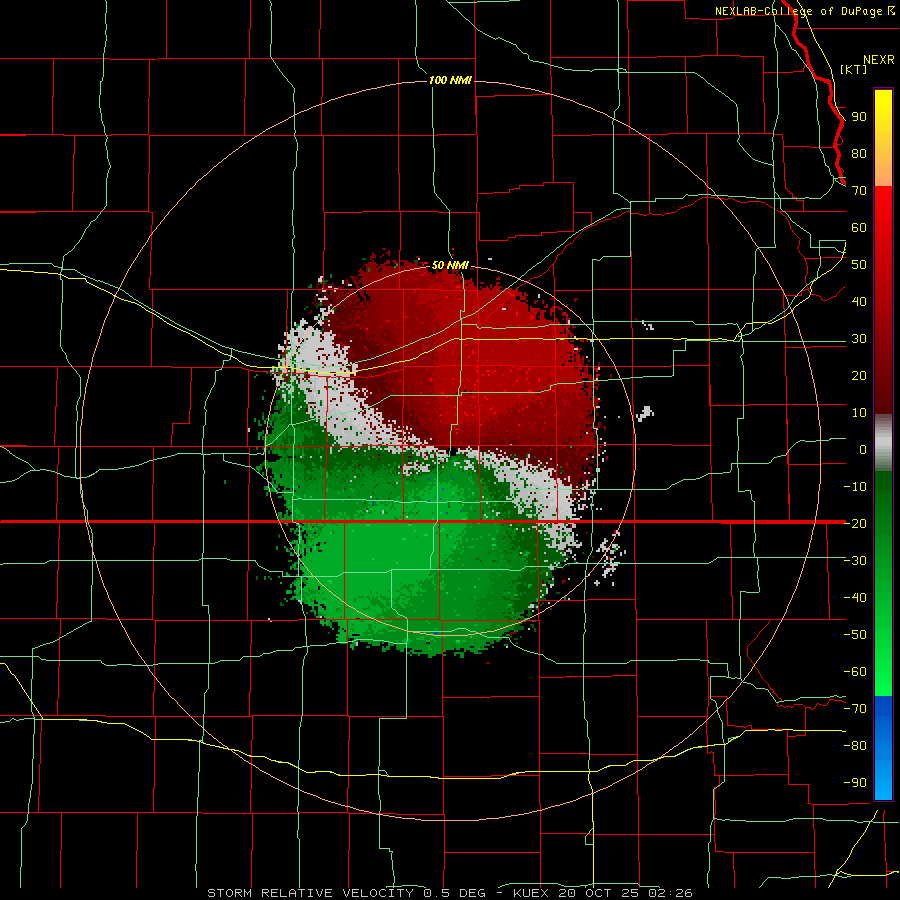Click the 60 value on velocity scale
This screenshot has width=900, height=900.
859,228
